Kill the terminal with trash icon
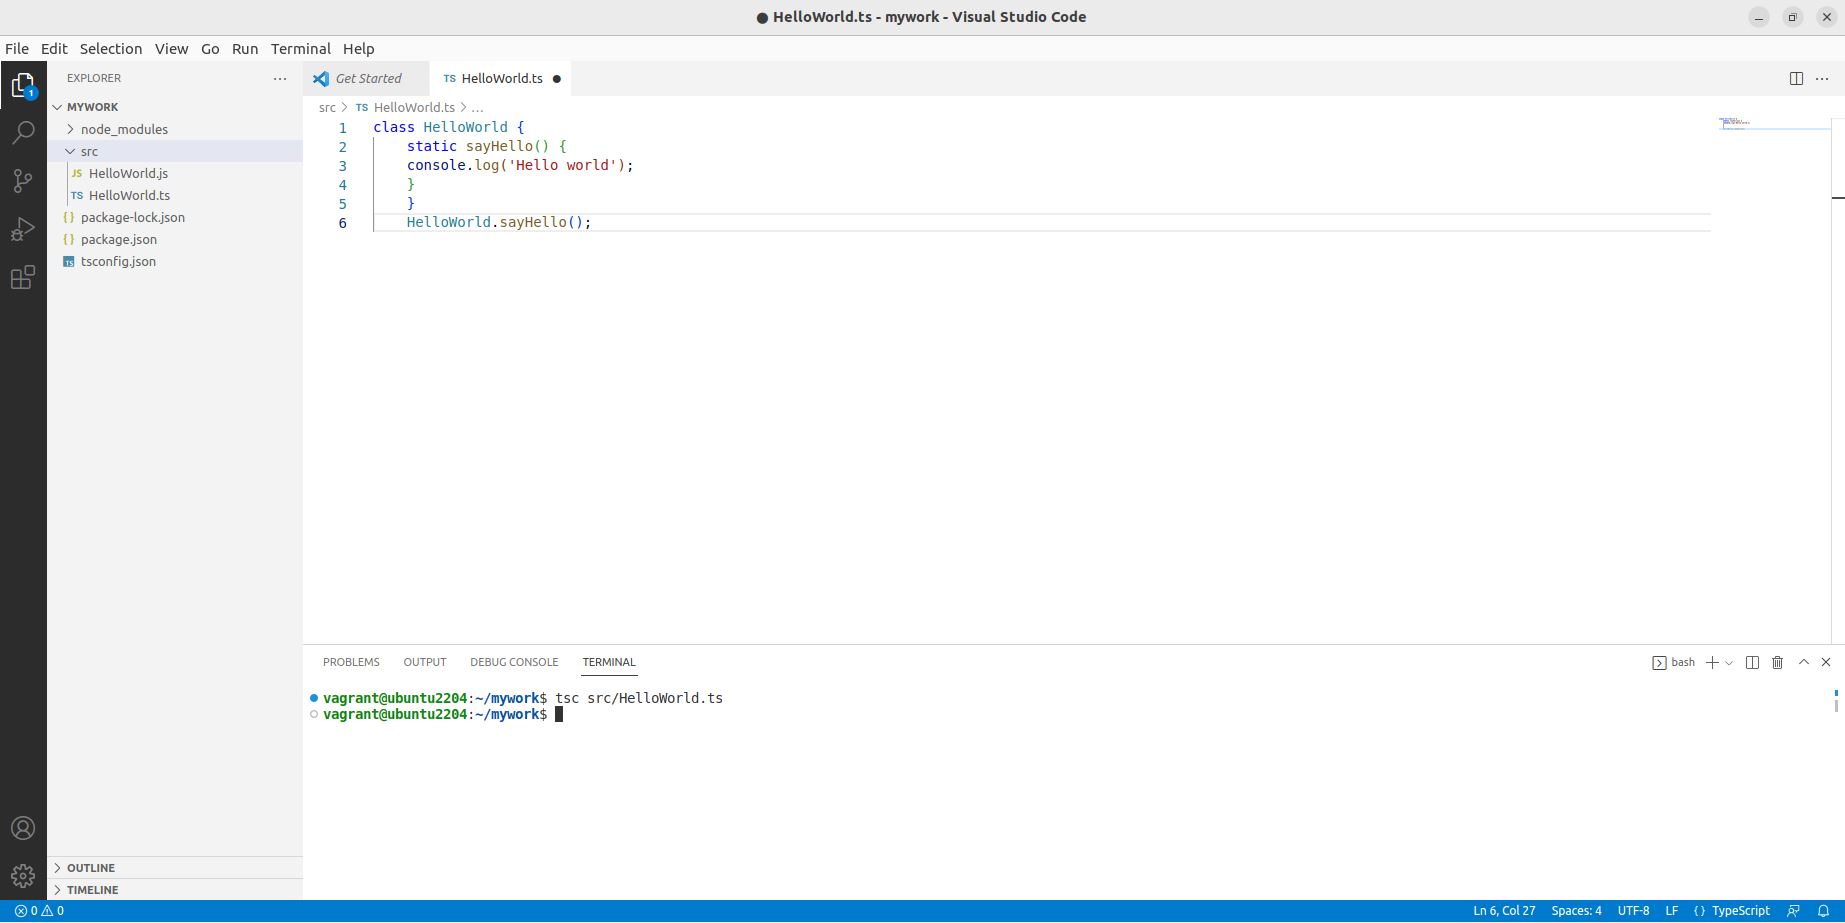Screen dimensions: 1845x923 pos(1777,662)
